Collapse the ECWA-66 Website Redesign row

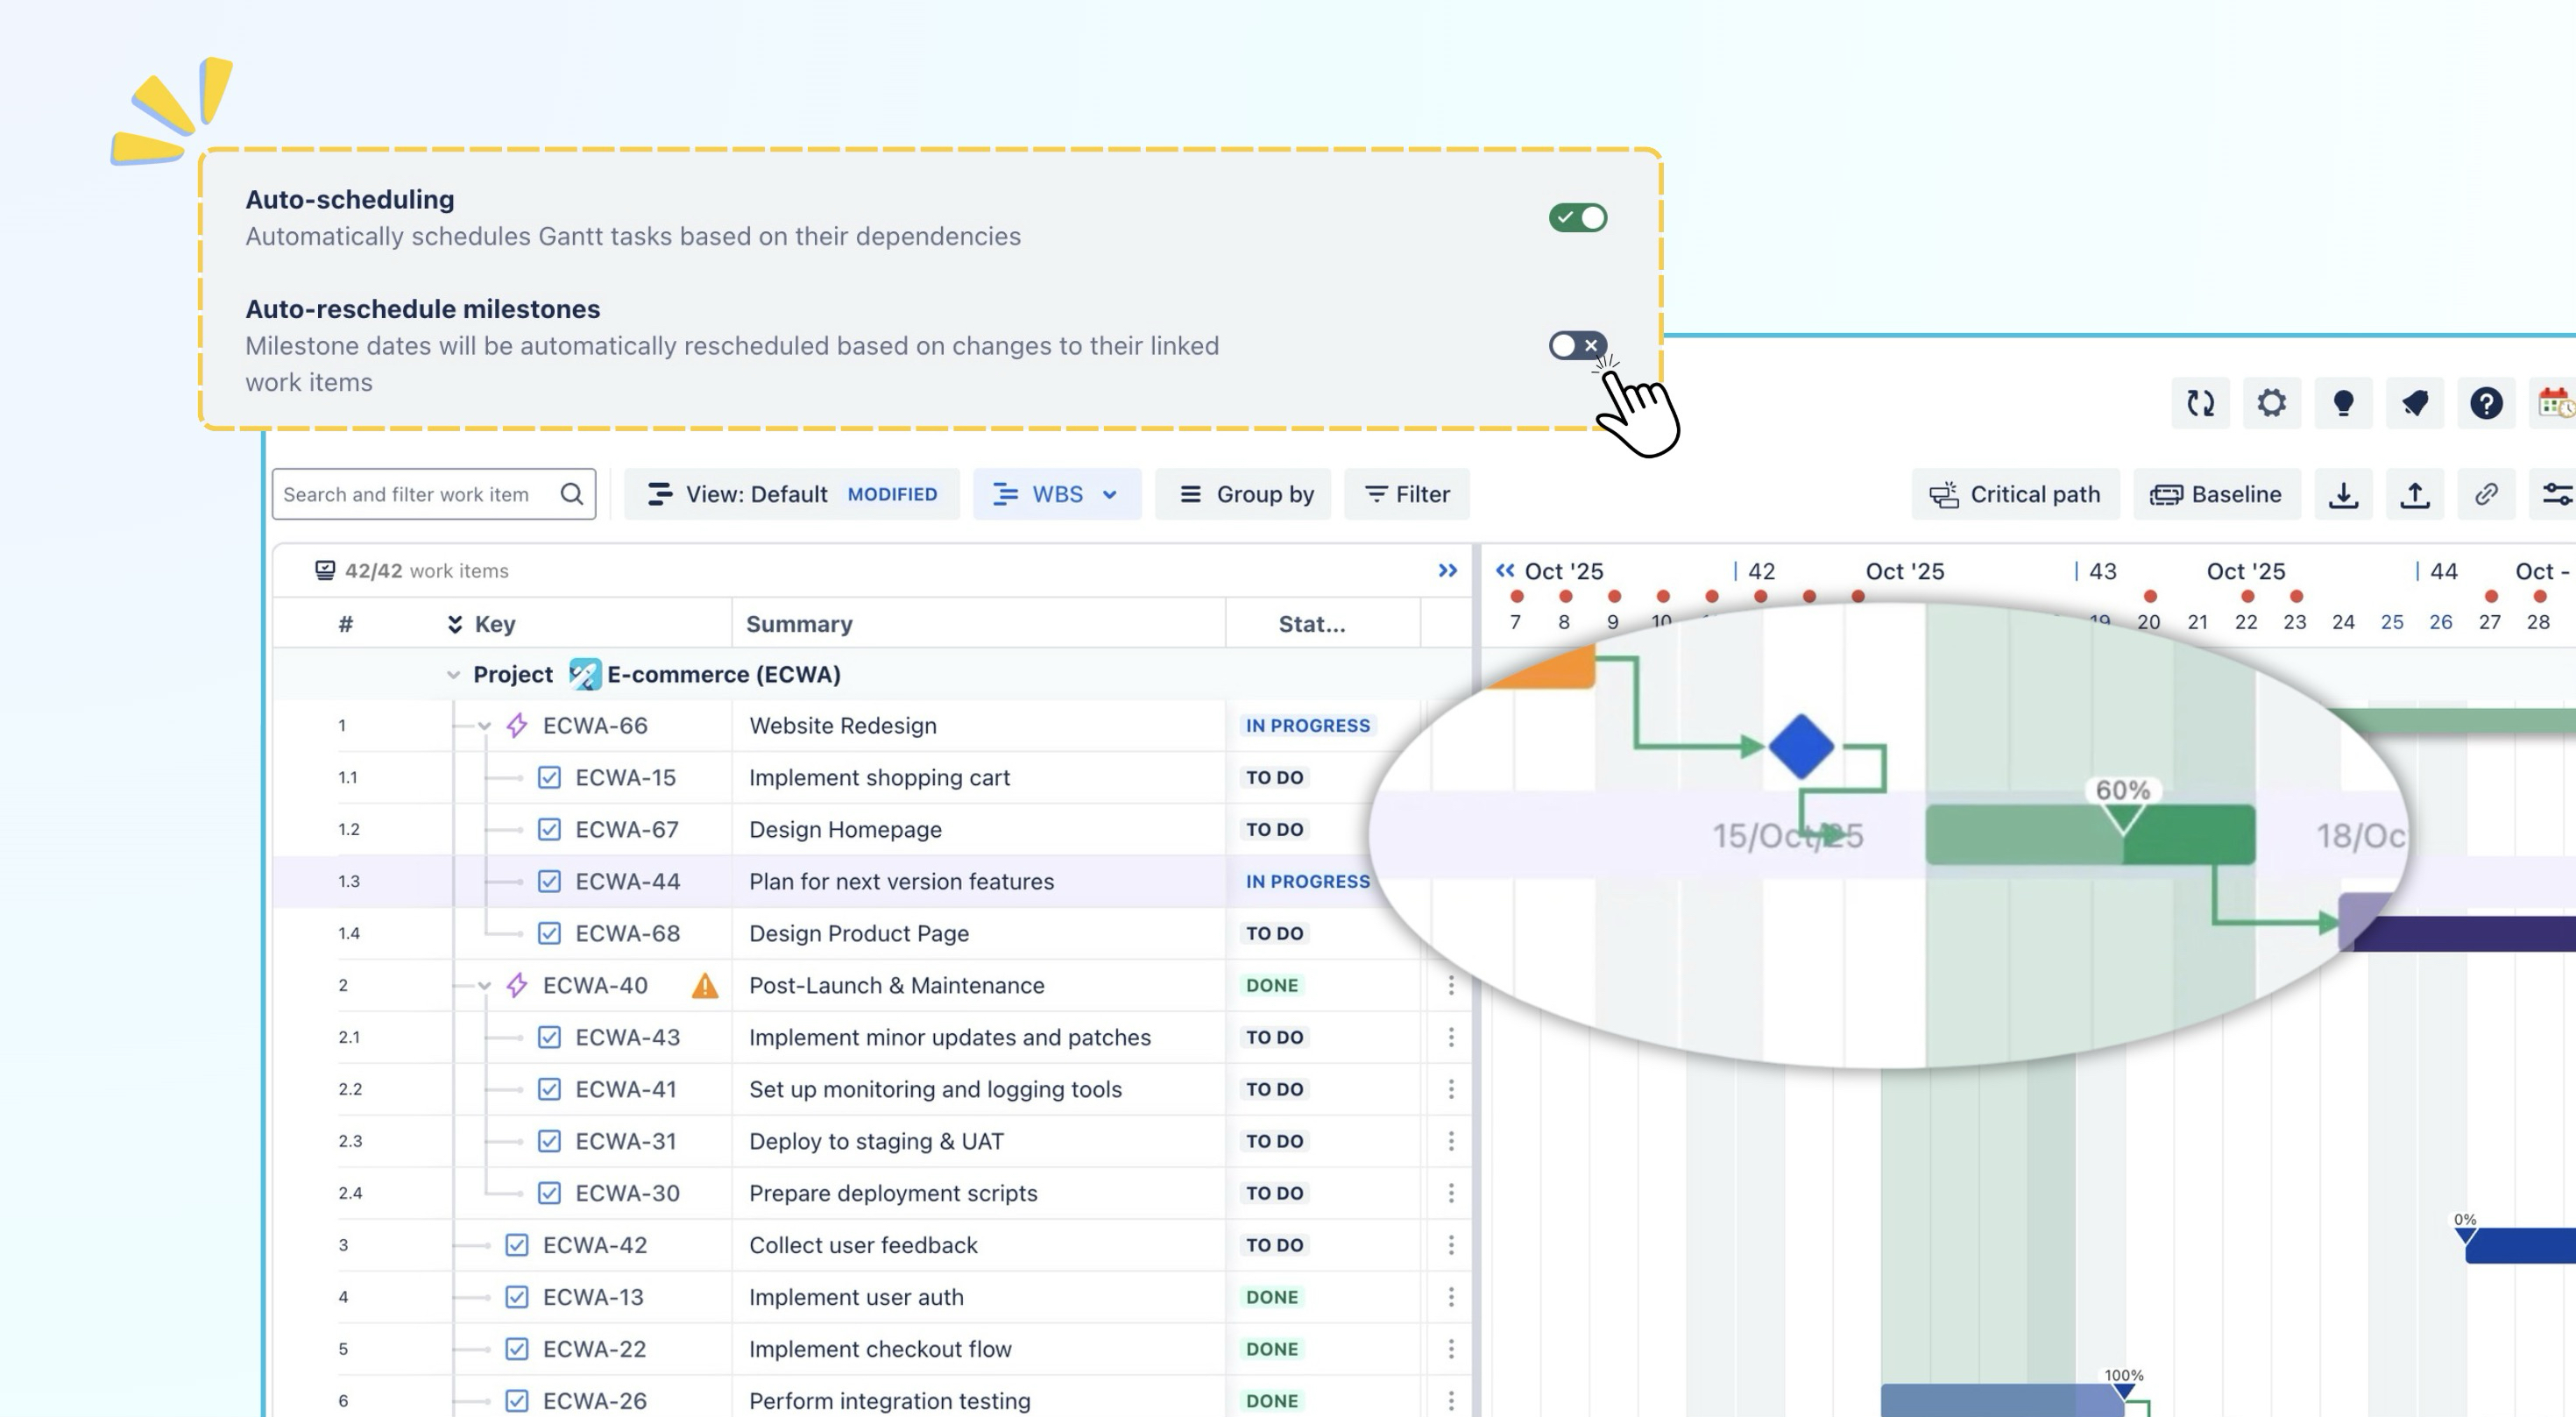(x=484, y=726)
